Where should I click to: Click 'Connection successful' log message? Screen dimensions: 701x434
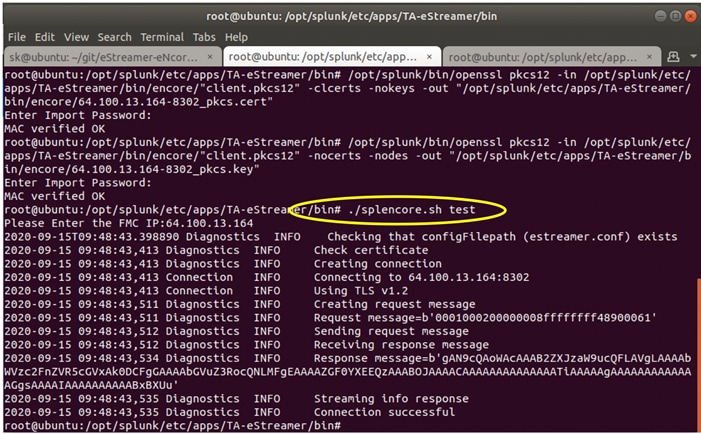coord(384,412)
